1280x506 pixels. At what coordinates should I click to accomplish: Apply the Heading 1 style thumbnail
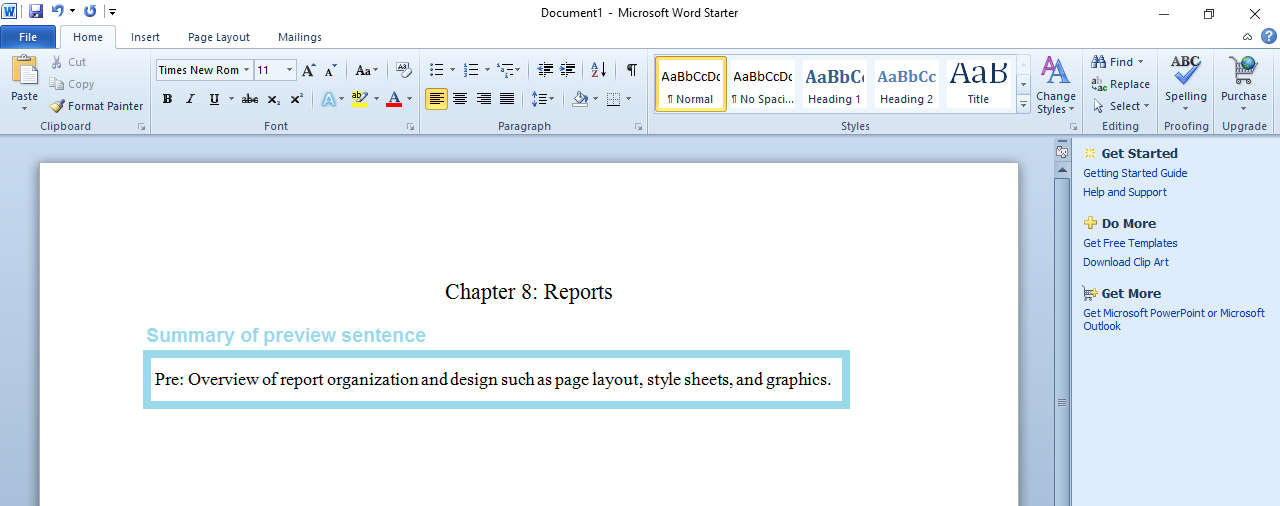click(x=834, y=83)
